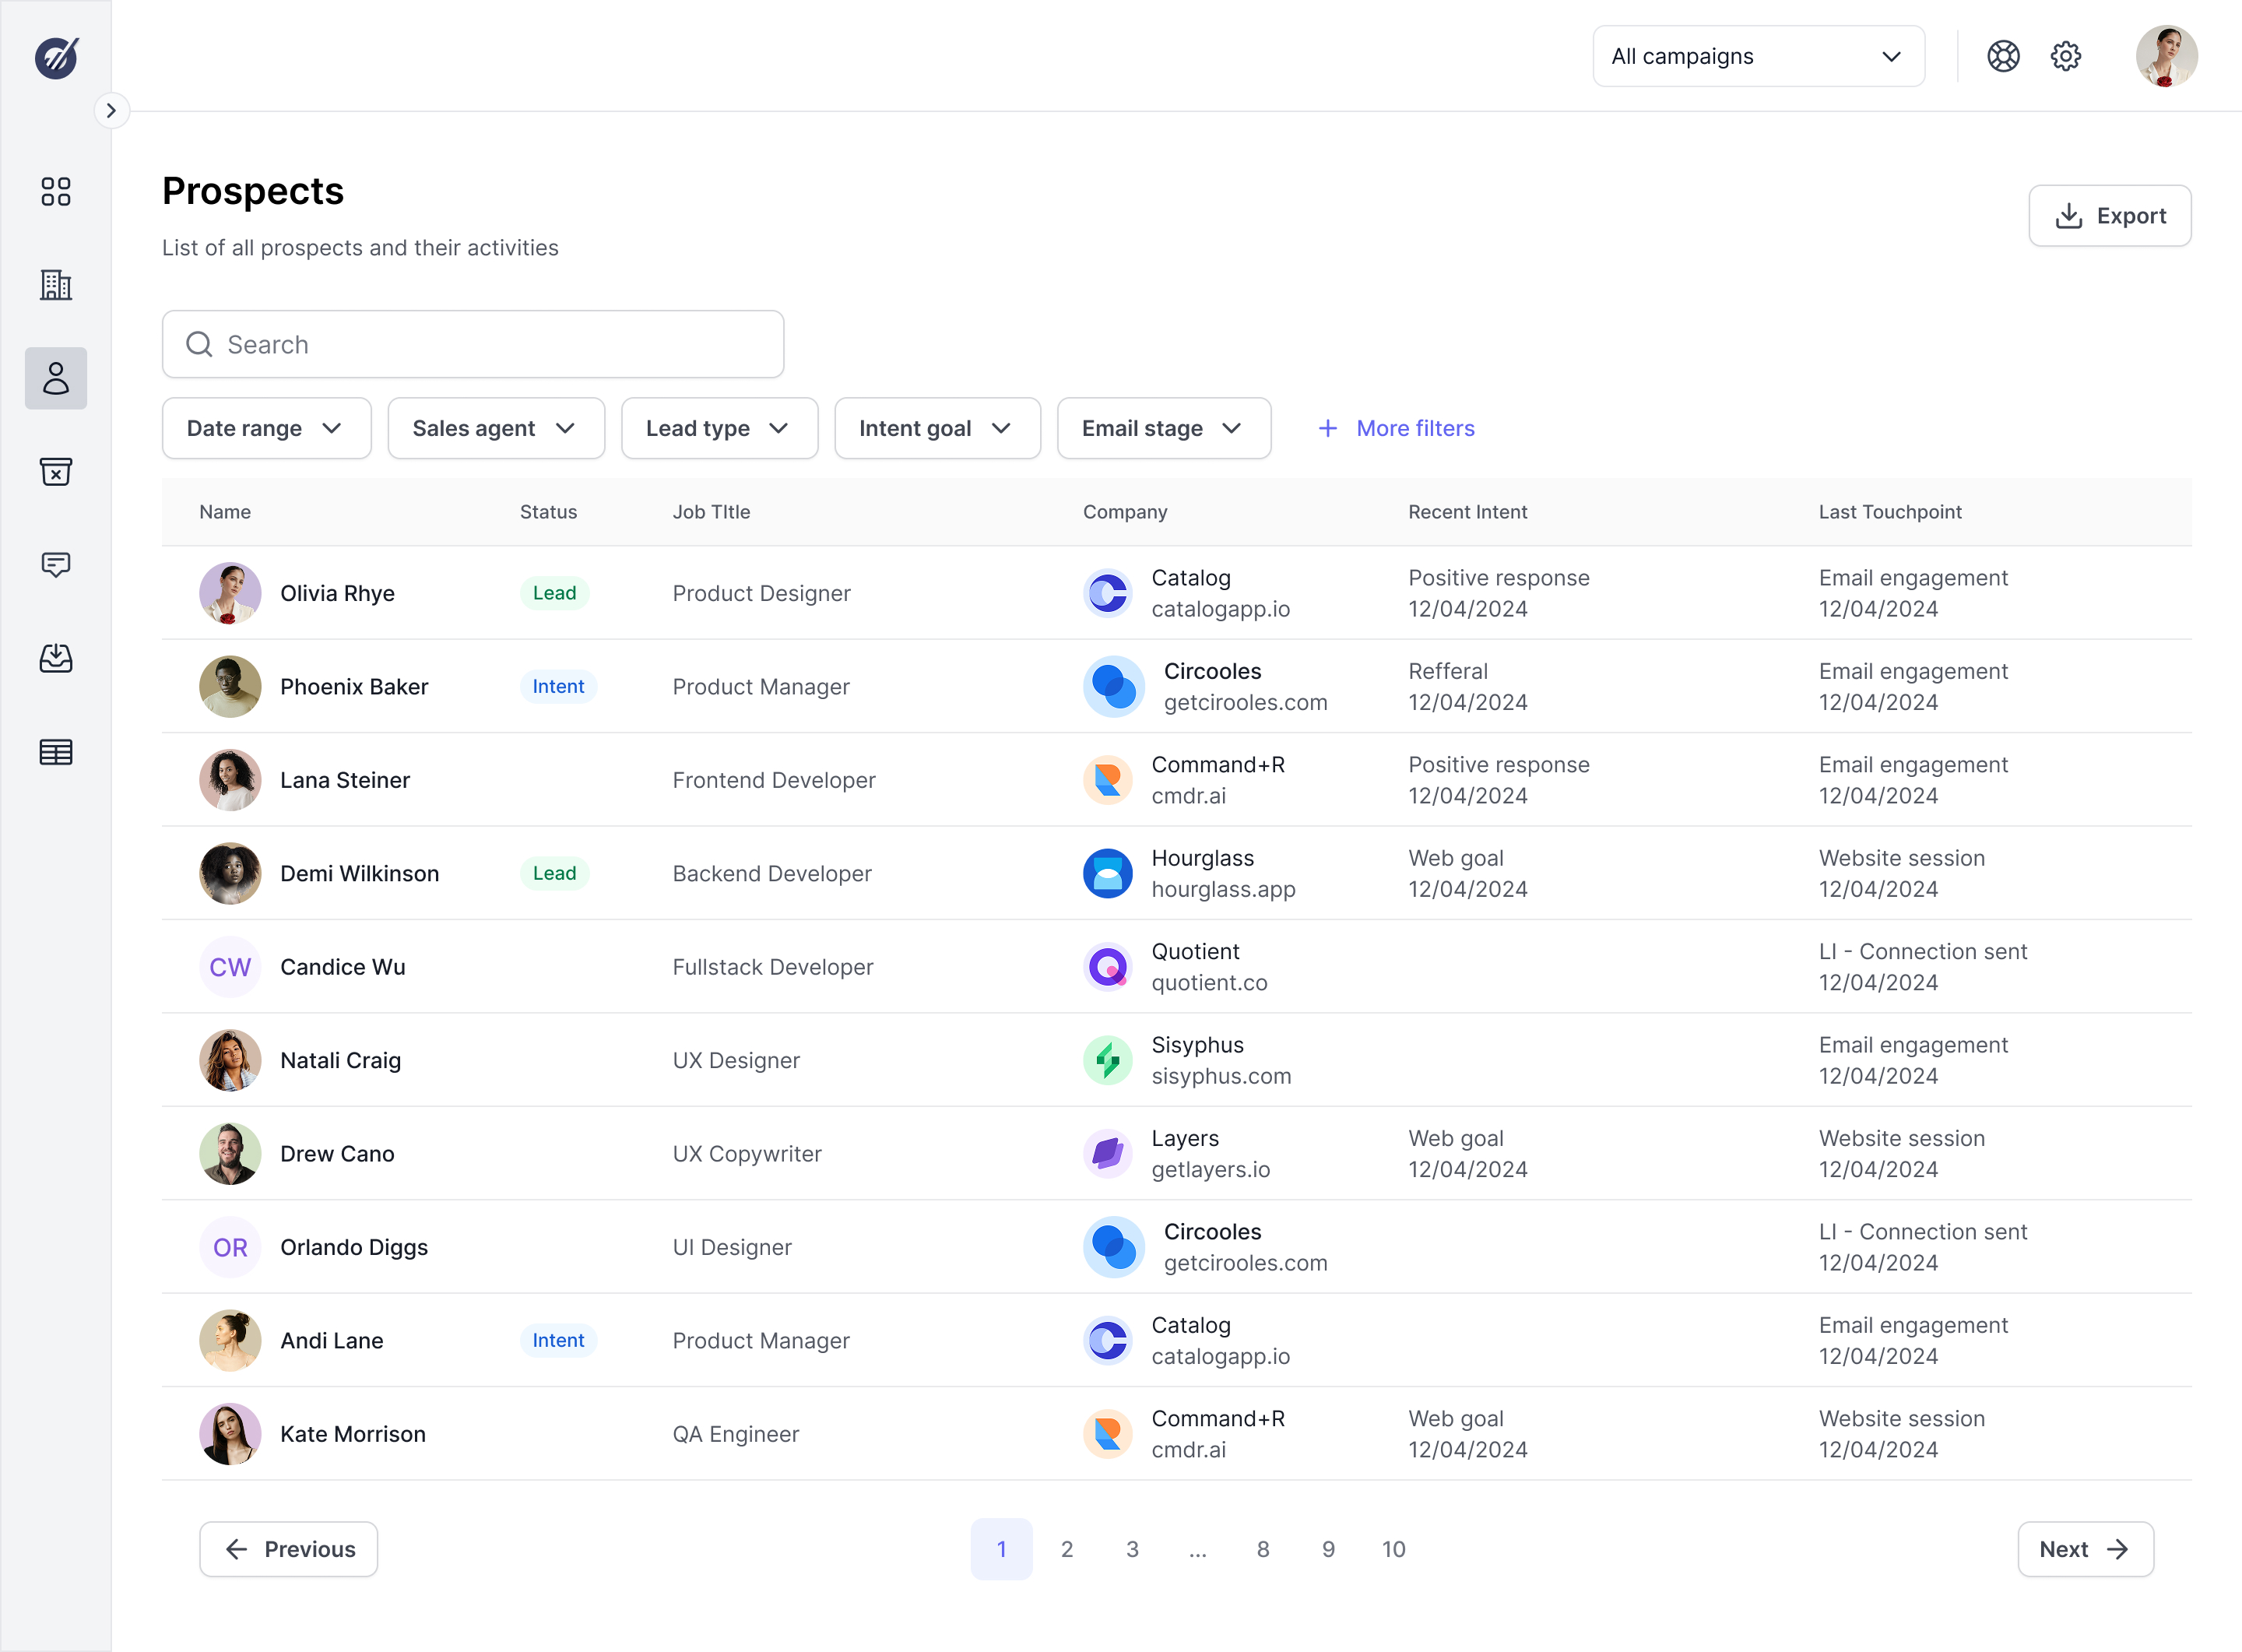Click the help lifebuoy icon in header
Screen dimensions: 2242x1652
(2003, 56)
